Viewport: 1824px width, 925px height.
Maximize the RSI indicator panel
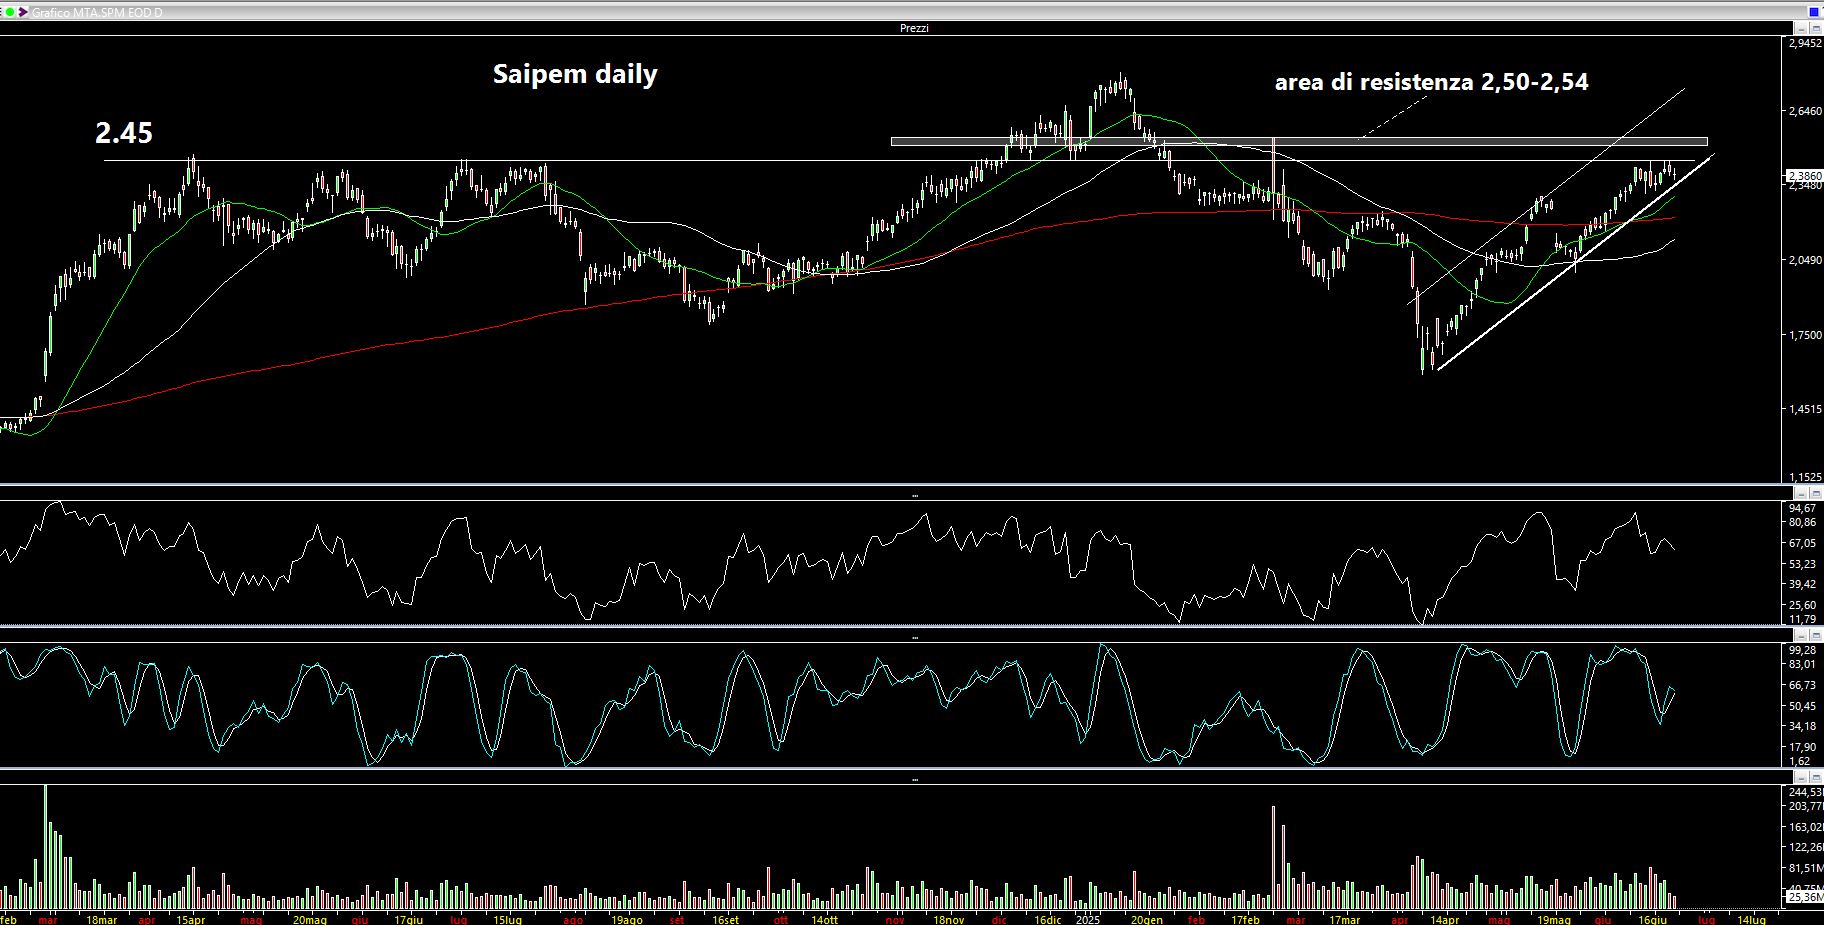pos(1816,493)
